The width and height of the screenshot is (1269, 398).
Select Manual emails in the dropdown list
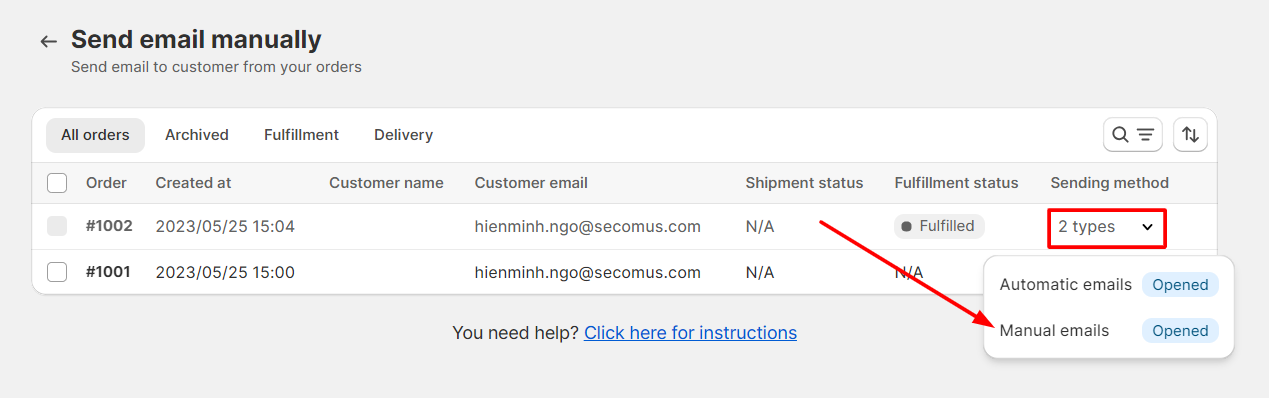coord(1054,331)
